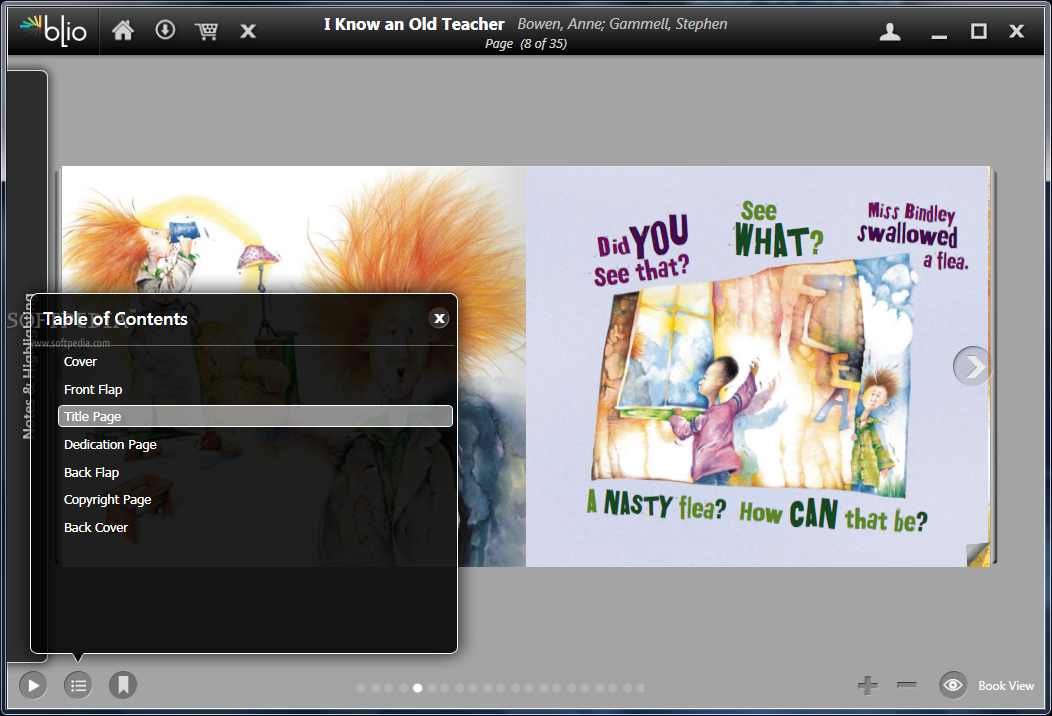Start read-aloud playback
This screenshot has width=1052, height=716.
click(33, 685)
